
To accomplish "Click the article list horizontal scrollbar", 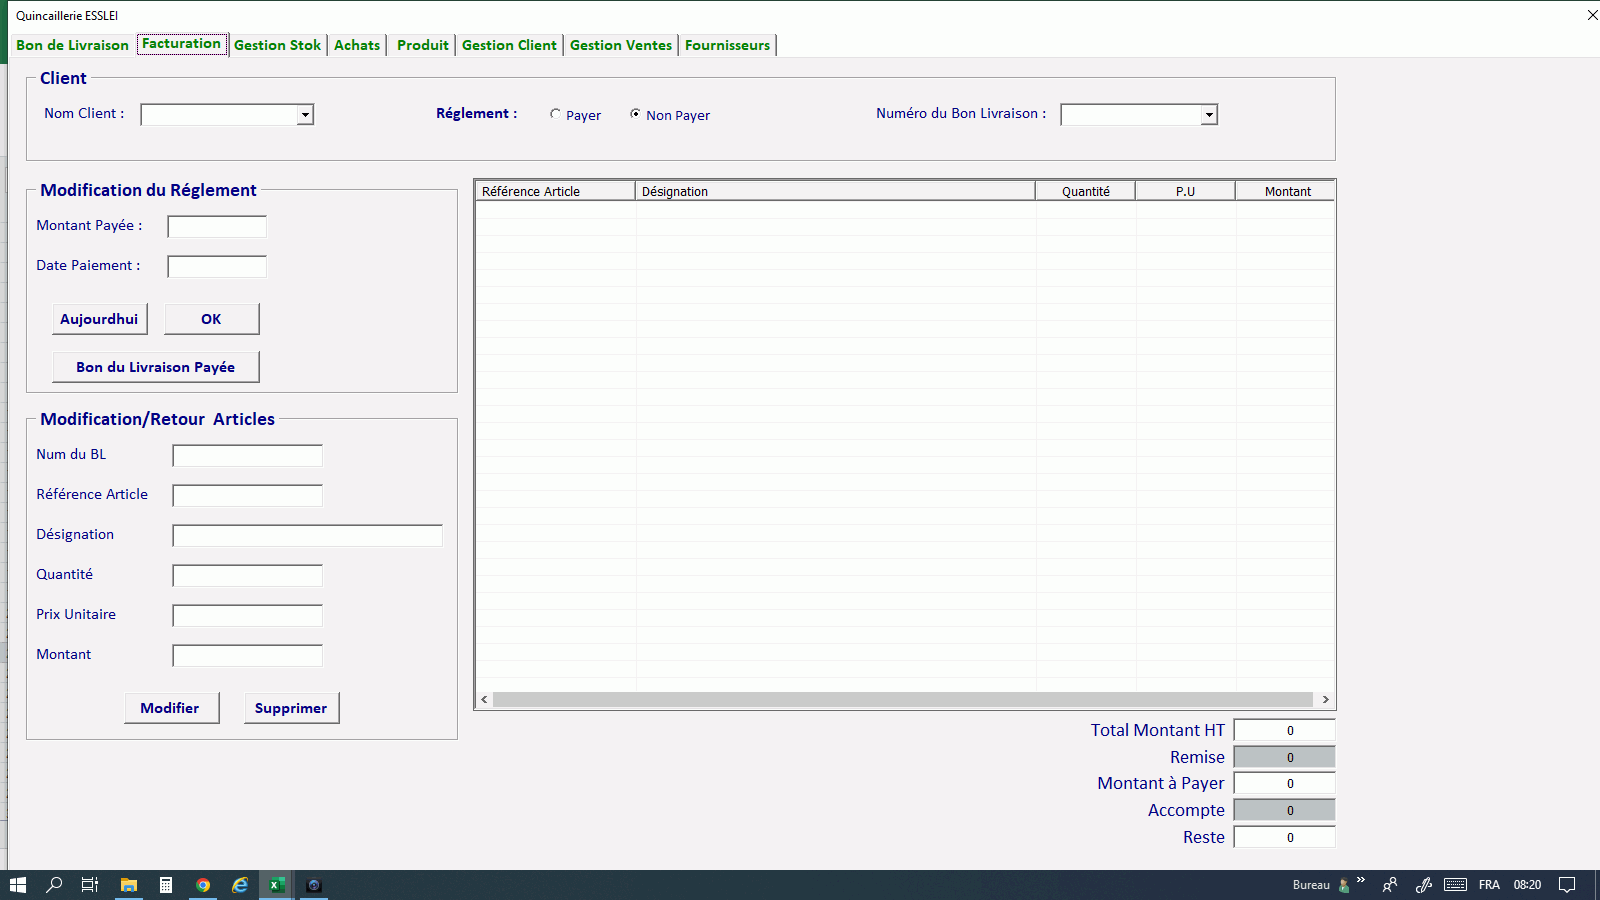I will pos(902,700).
